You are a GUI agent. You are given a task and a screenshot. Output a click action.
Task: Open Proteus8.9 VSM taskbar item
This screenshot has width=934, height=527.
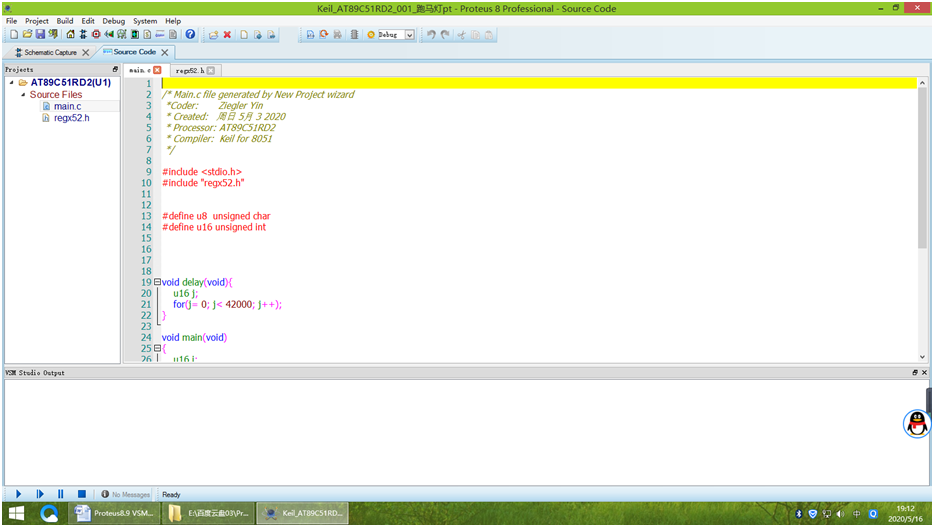click(114, 513)
